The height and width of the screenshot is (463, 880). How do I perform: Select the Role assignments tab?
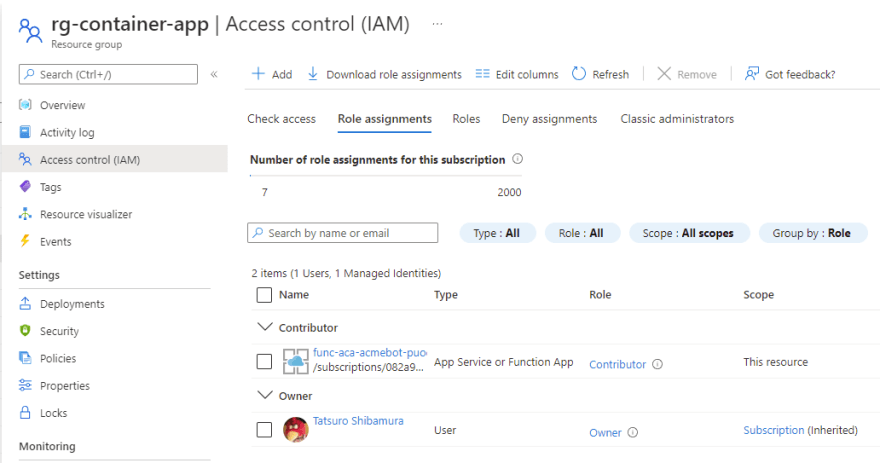coord(384,119)
